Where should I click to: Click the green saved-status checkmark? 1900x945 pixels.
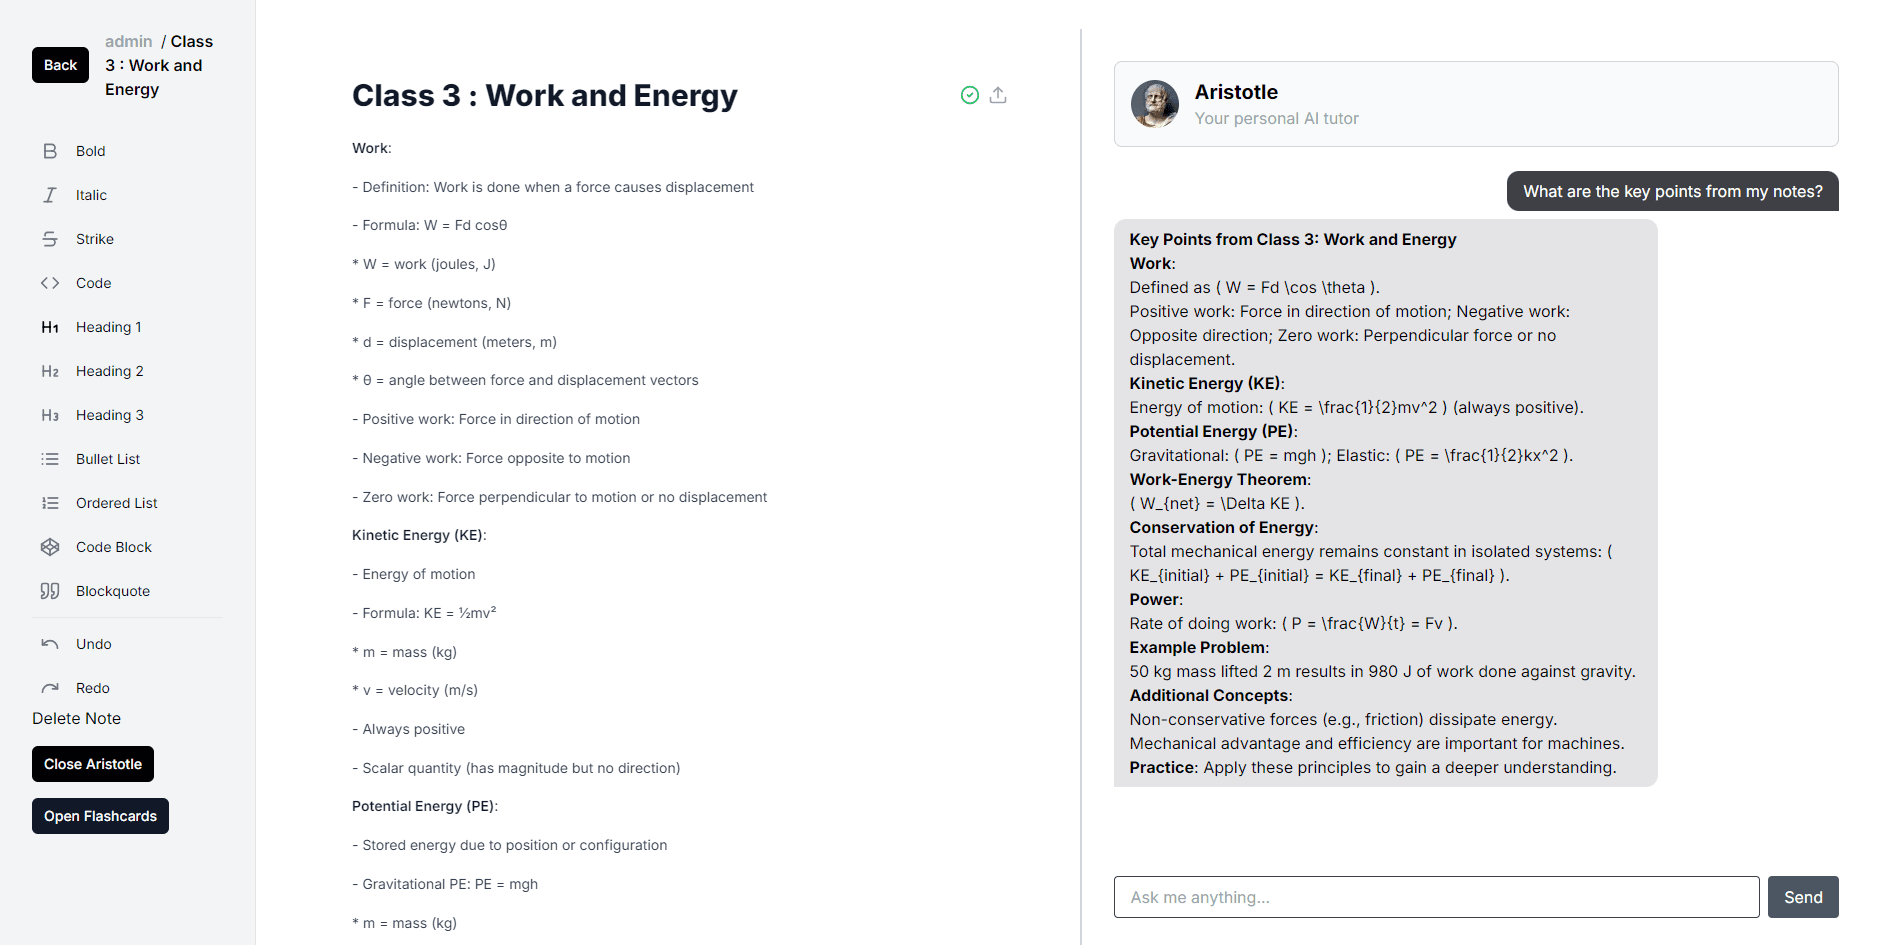click(x=969, y=95)
